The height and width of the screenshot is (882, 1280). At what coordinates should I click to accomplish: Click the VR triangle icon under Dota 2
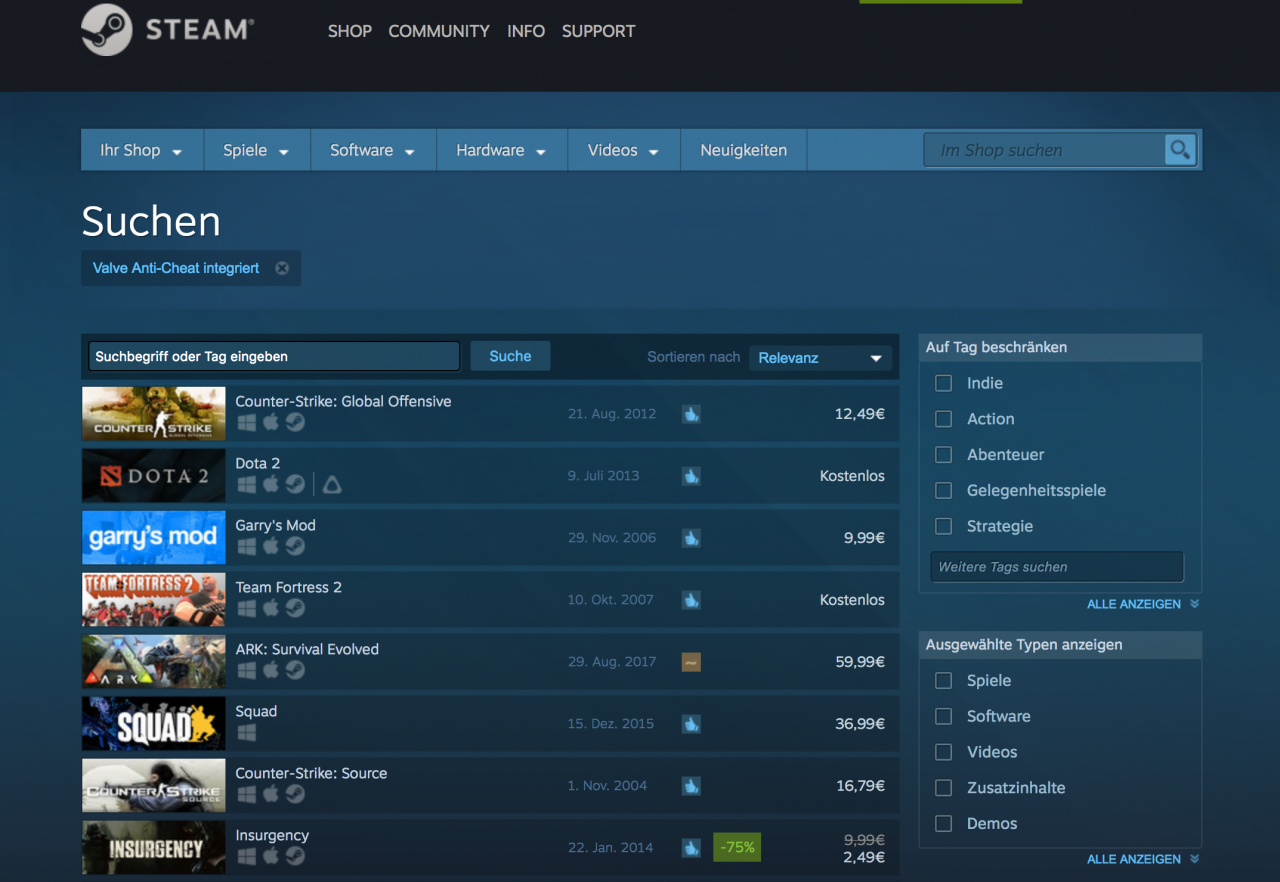click(332, 484)
